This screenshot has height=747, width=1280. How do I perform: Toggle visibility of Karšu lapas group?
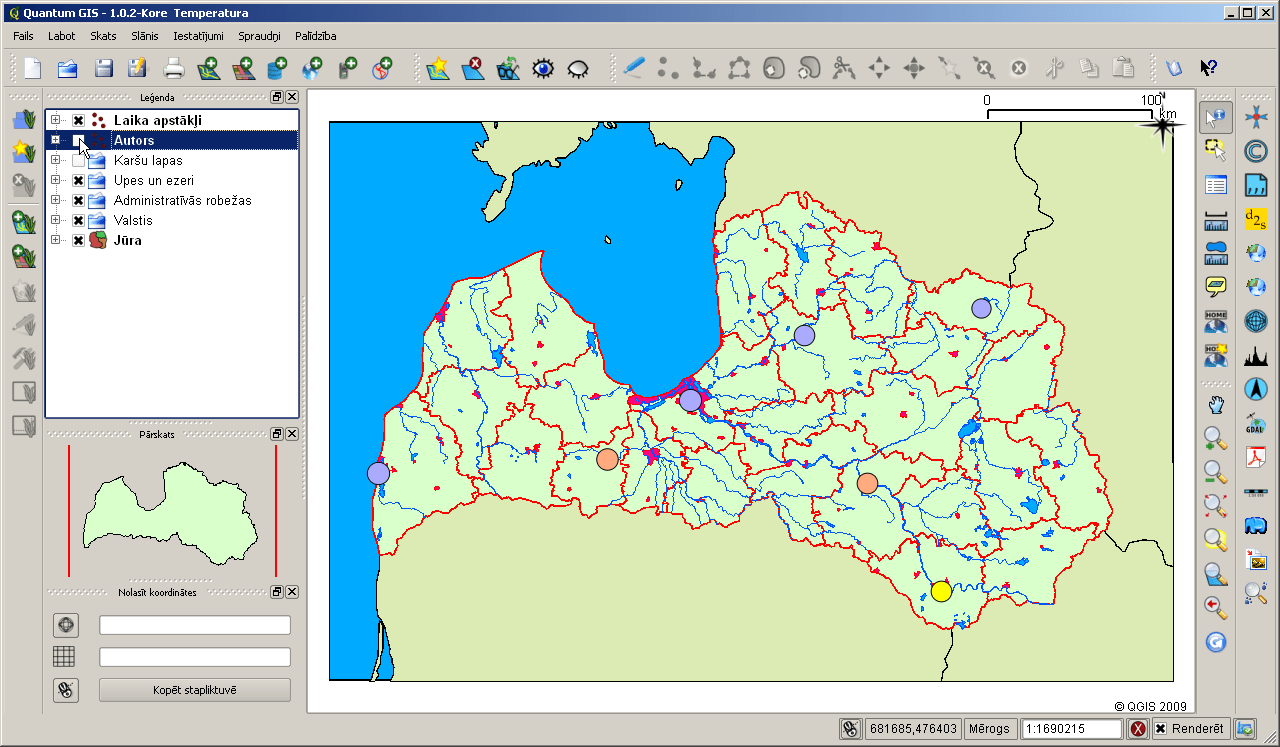(x=78, y=160)
